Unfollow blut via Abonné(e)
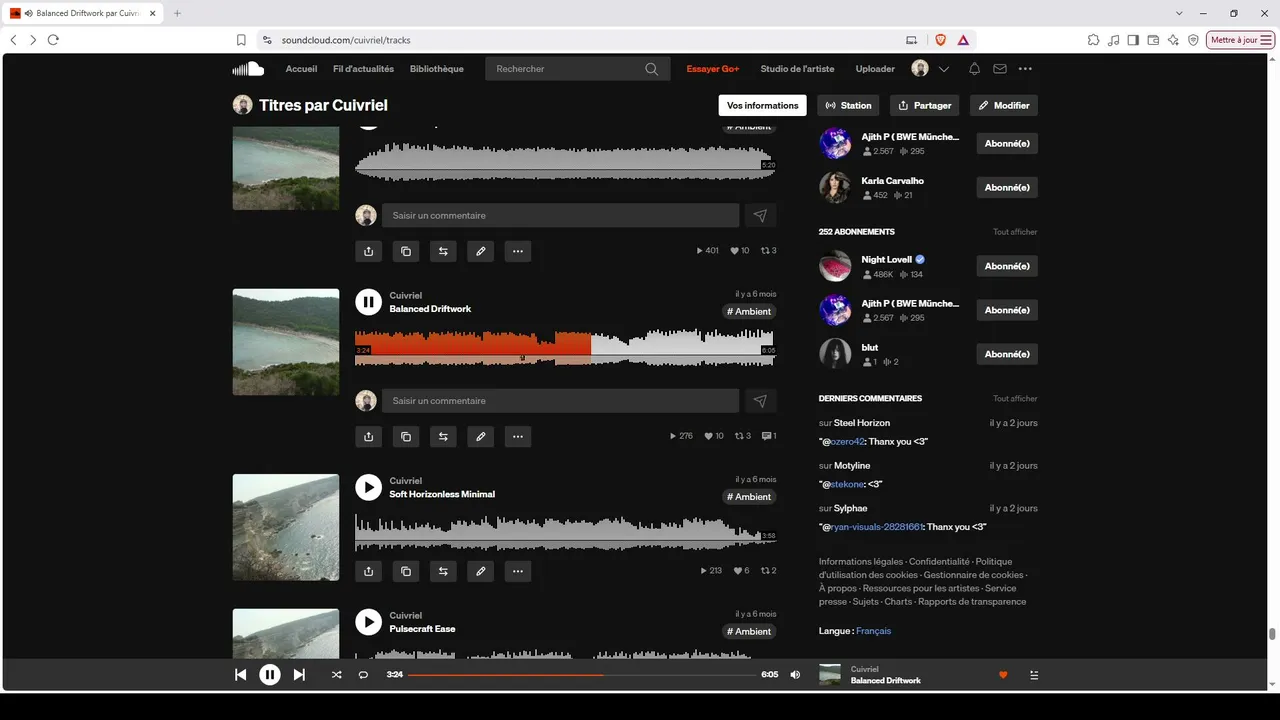1280x720 pixels. pos(1007,354)
